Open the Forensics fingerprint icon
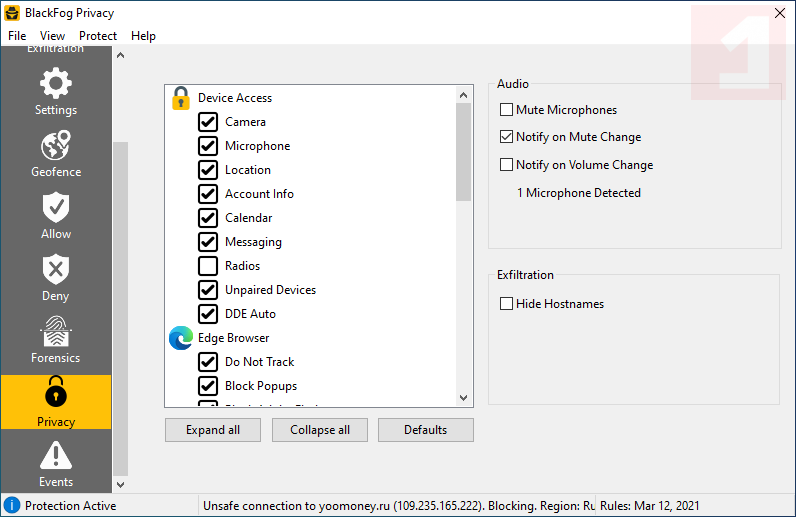The width and height of the screenshot is (796, 517). [55, 332]
